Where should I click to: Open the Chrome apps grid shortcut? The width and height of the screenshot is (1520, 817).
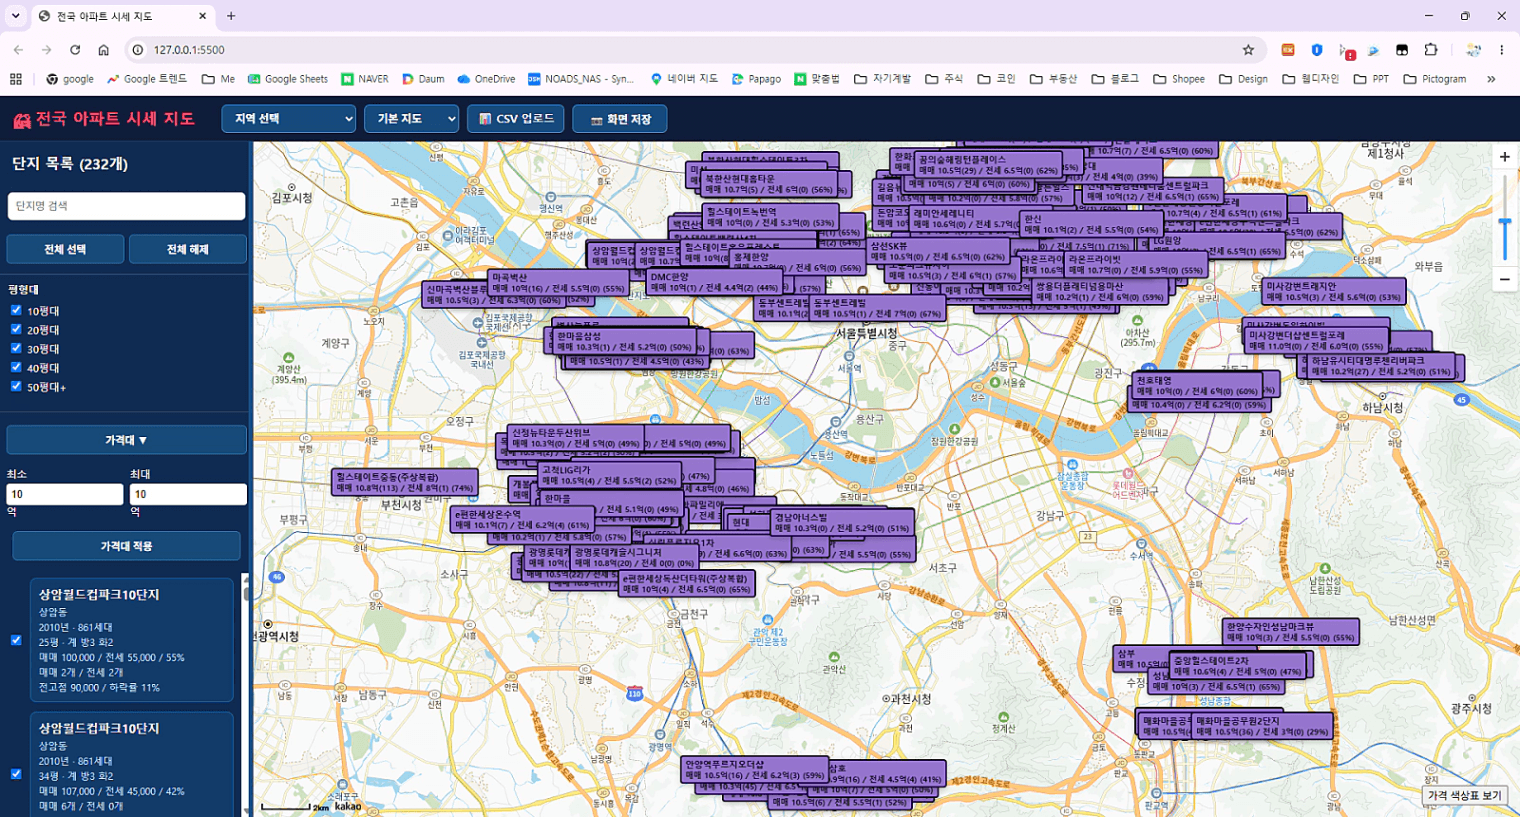tap(15, 79)
